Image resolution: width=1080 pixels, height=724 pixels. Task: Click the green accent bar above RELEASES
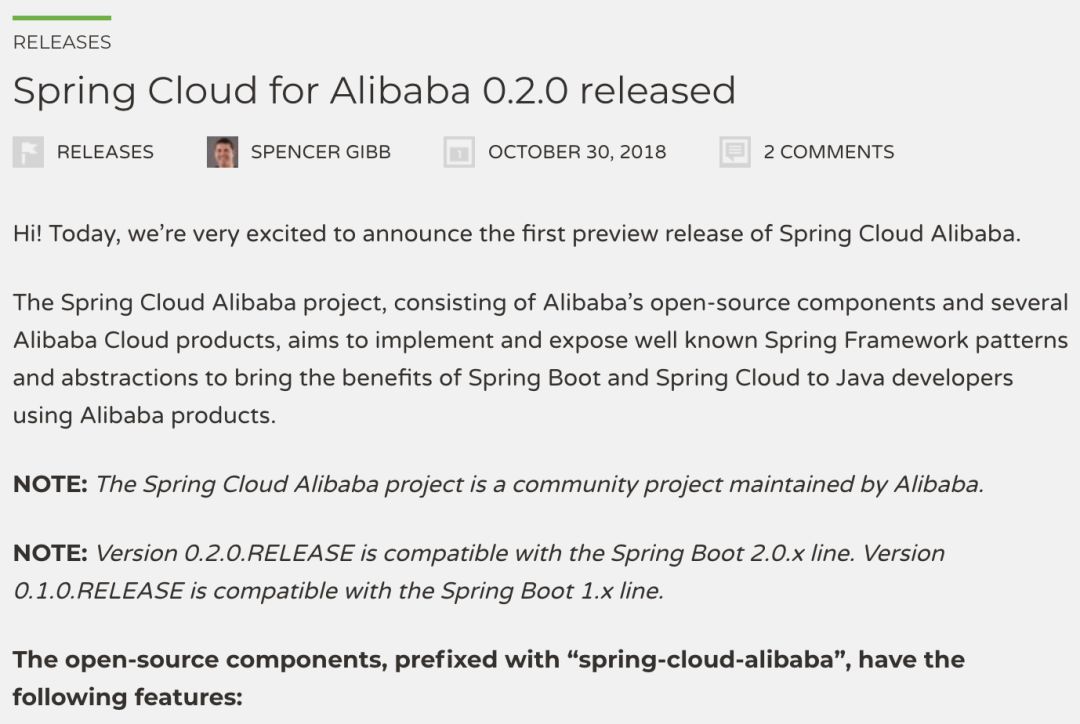[x=62, y=18]
